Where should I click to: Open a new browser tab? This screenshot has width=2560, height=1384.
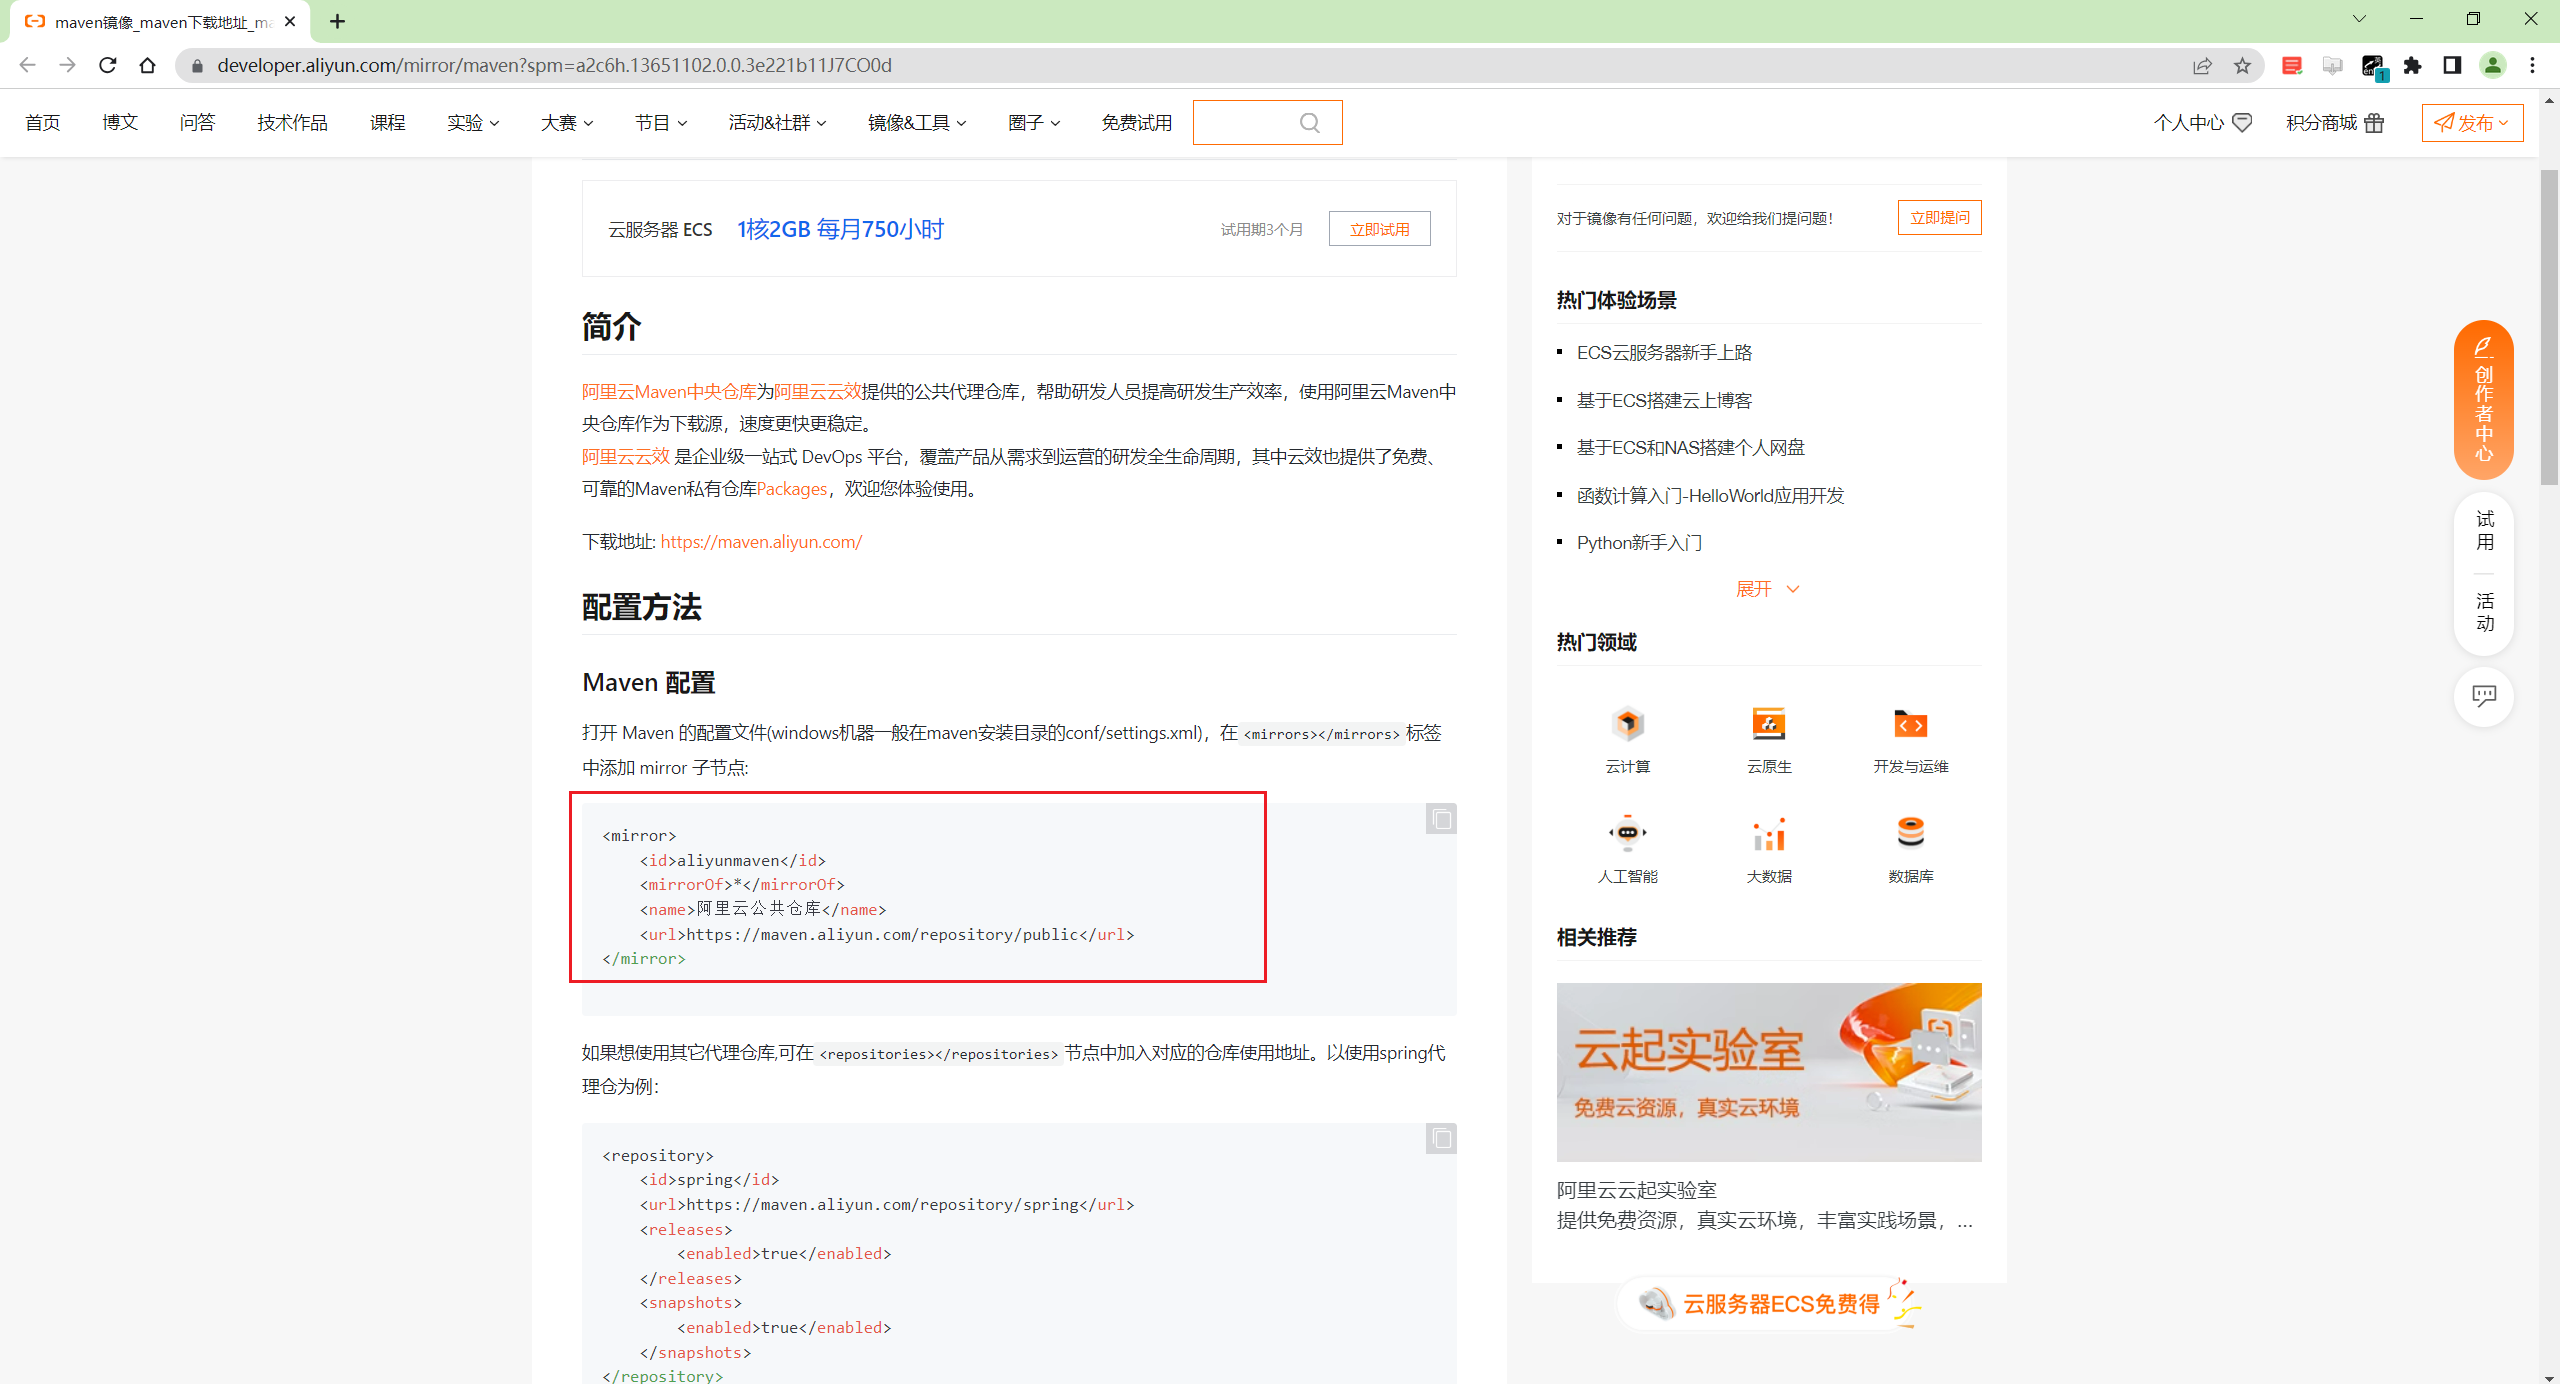coord(337,21)
